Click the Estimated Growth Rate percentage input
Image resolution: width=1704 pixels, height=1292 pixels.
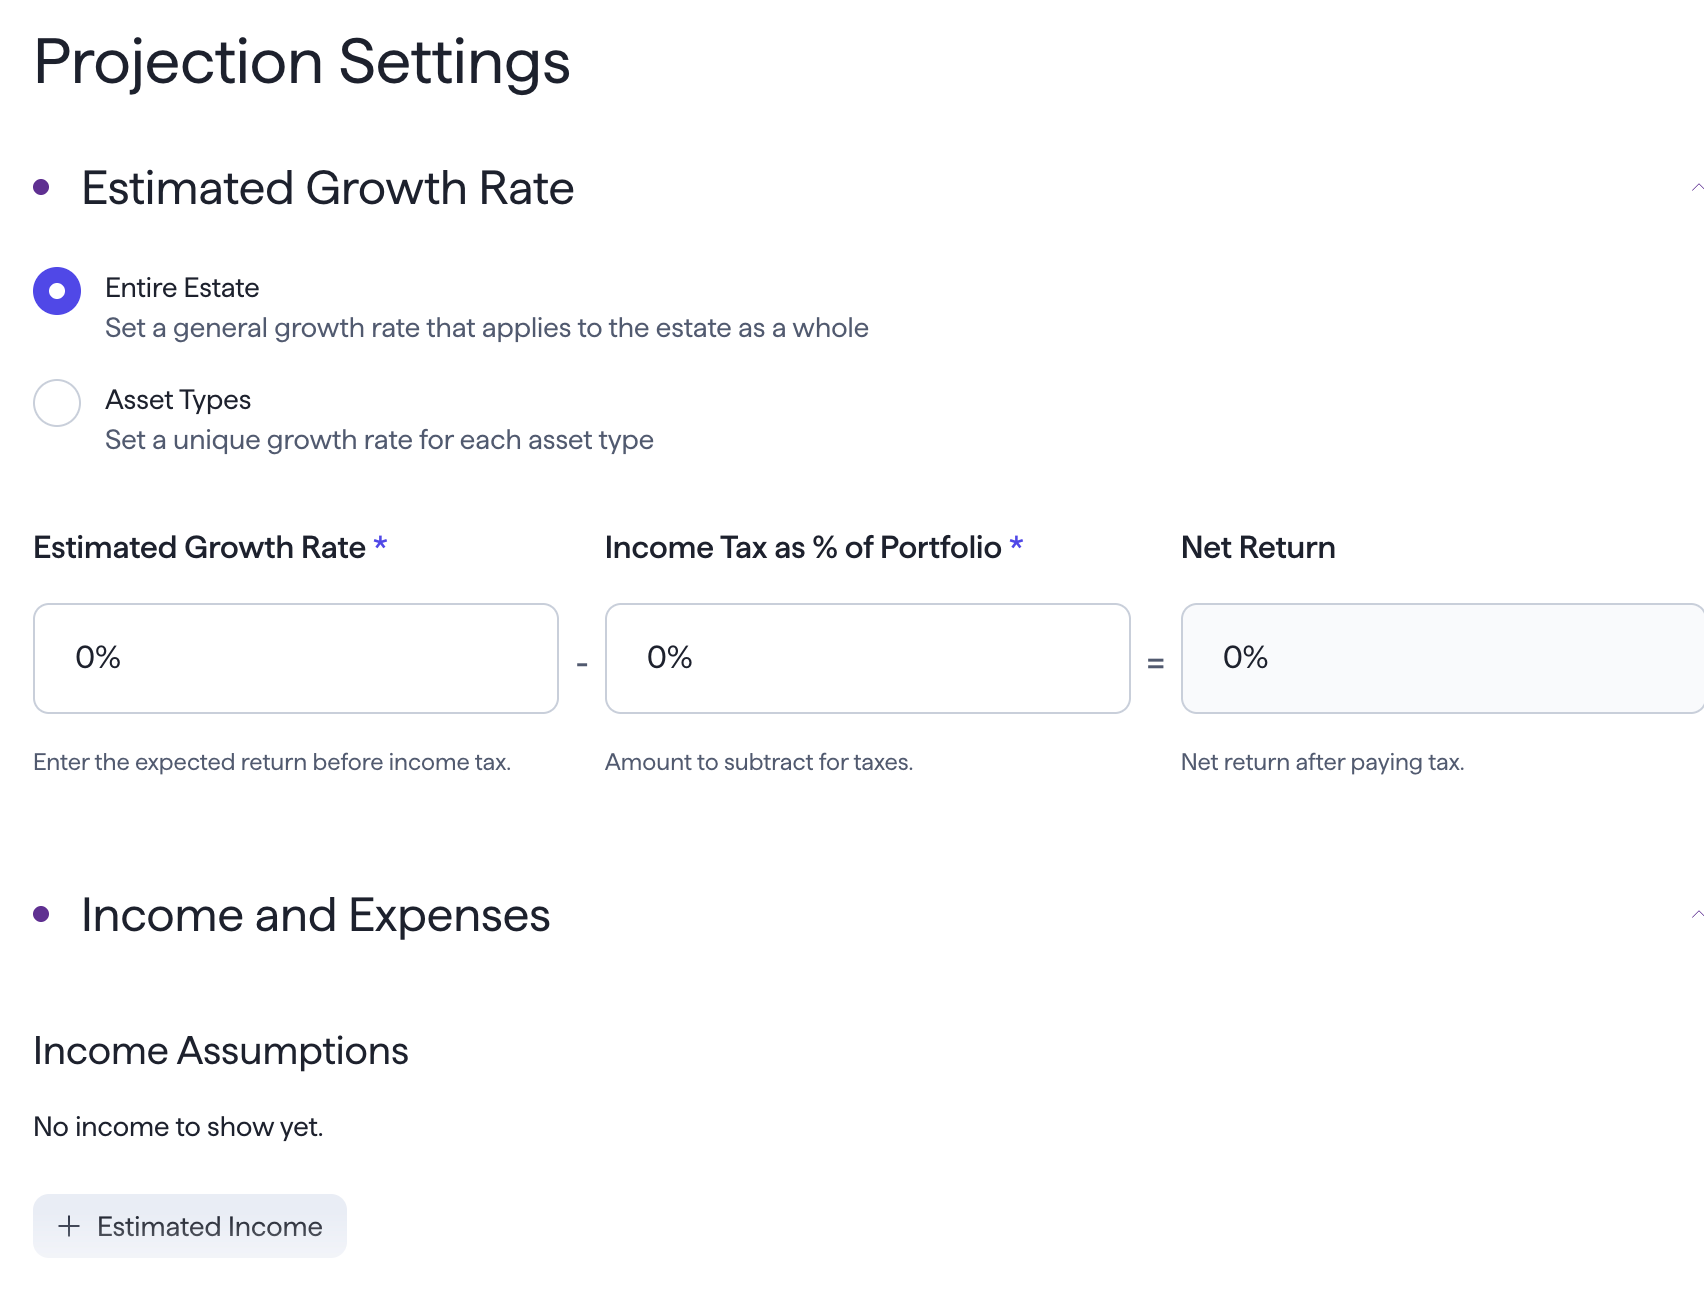click(x=295, y=658)
